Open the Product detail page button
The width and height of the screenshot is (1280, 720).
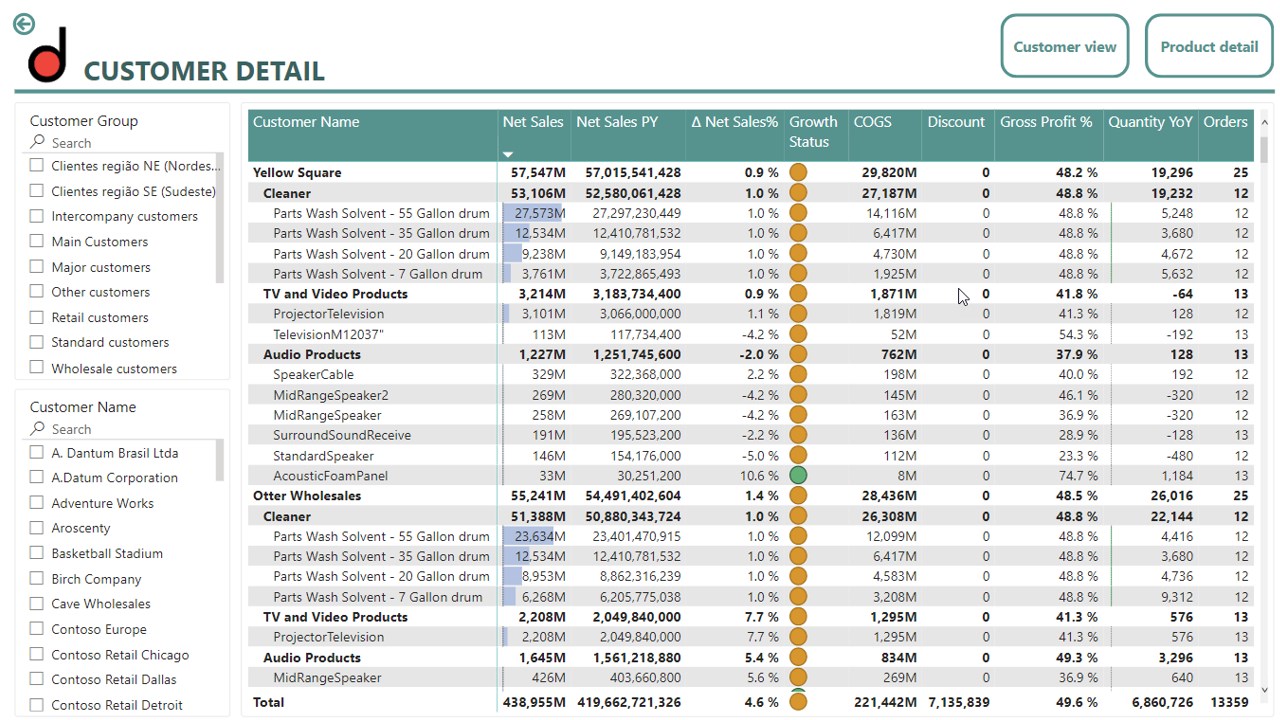(x=1209, y=46)
